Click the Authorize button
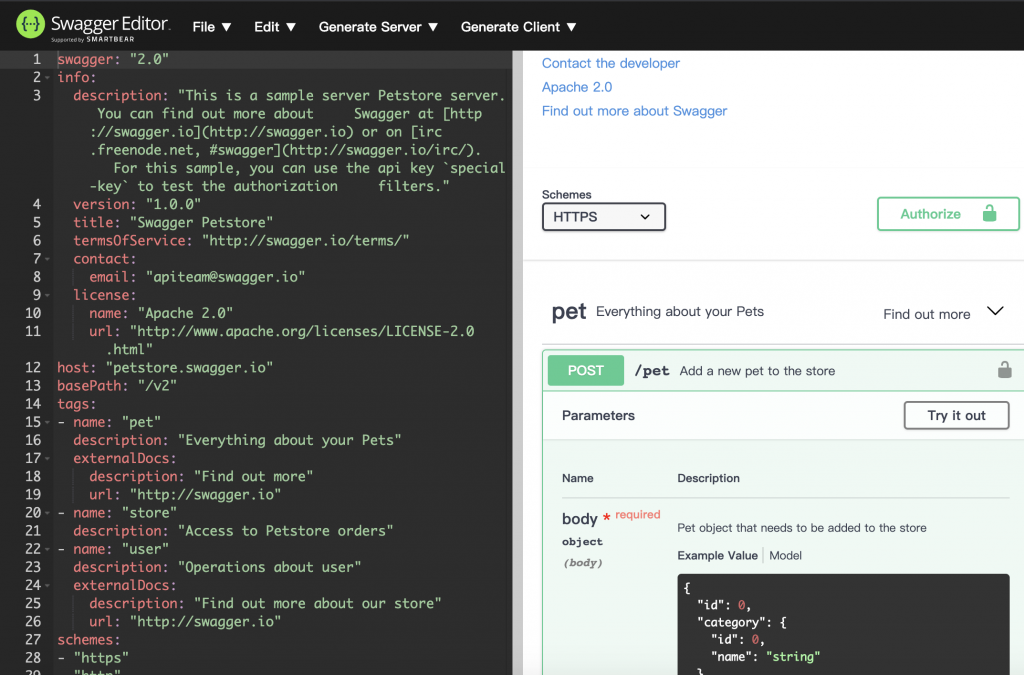Viewport: 1024px width, 675px height. (948, 213)
